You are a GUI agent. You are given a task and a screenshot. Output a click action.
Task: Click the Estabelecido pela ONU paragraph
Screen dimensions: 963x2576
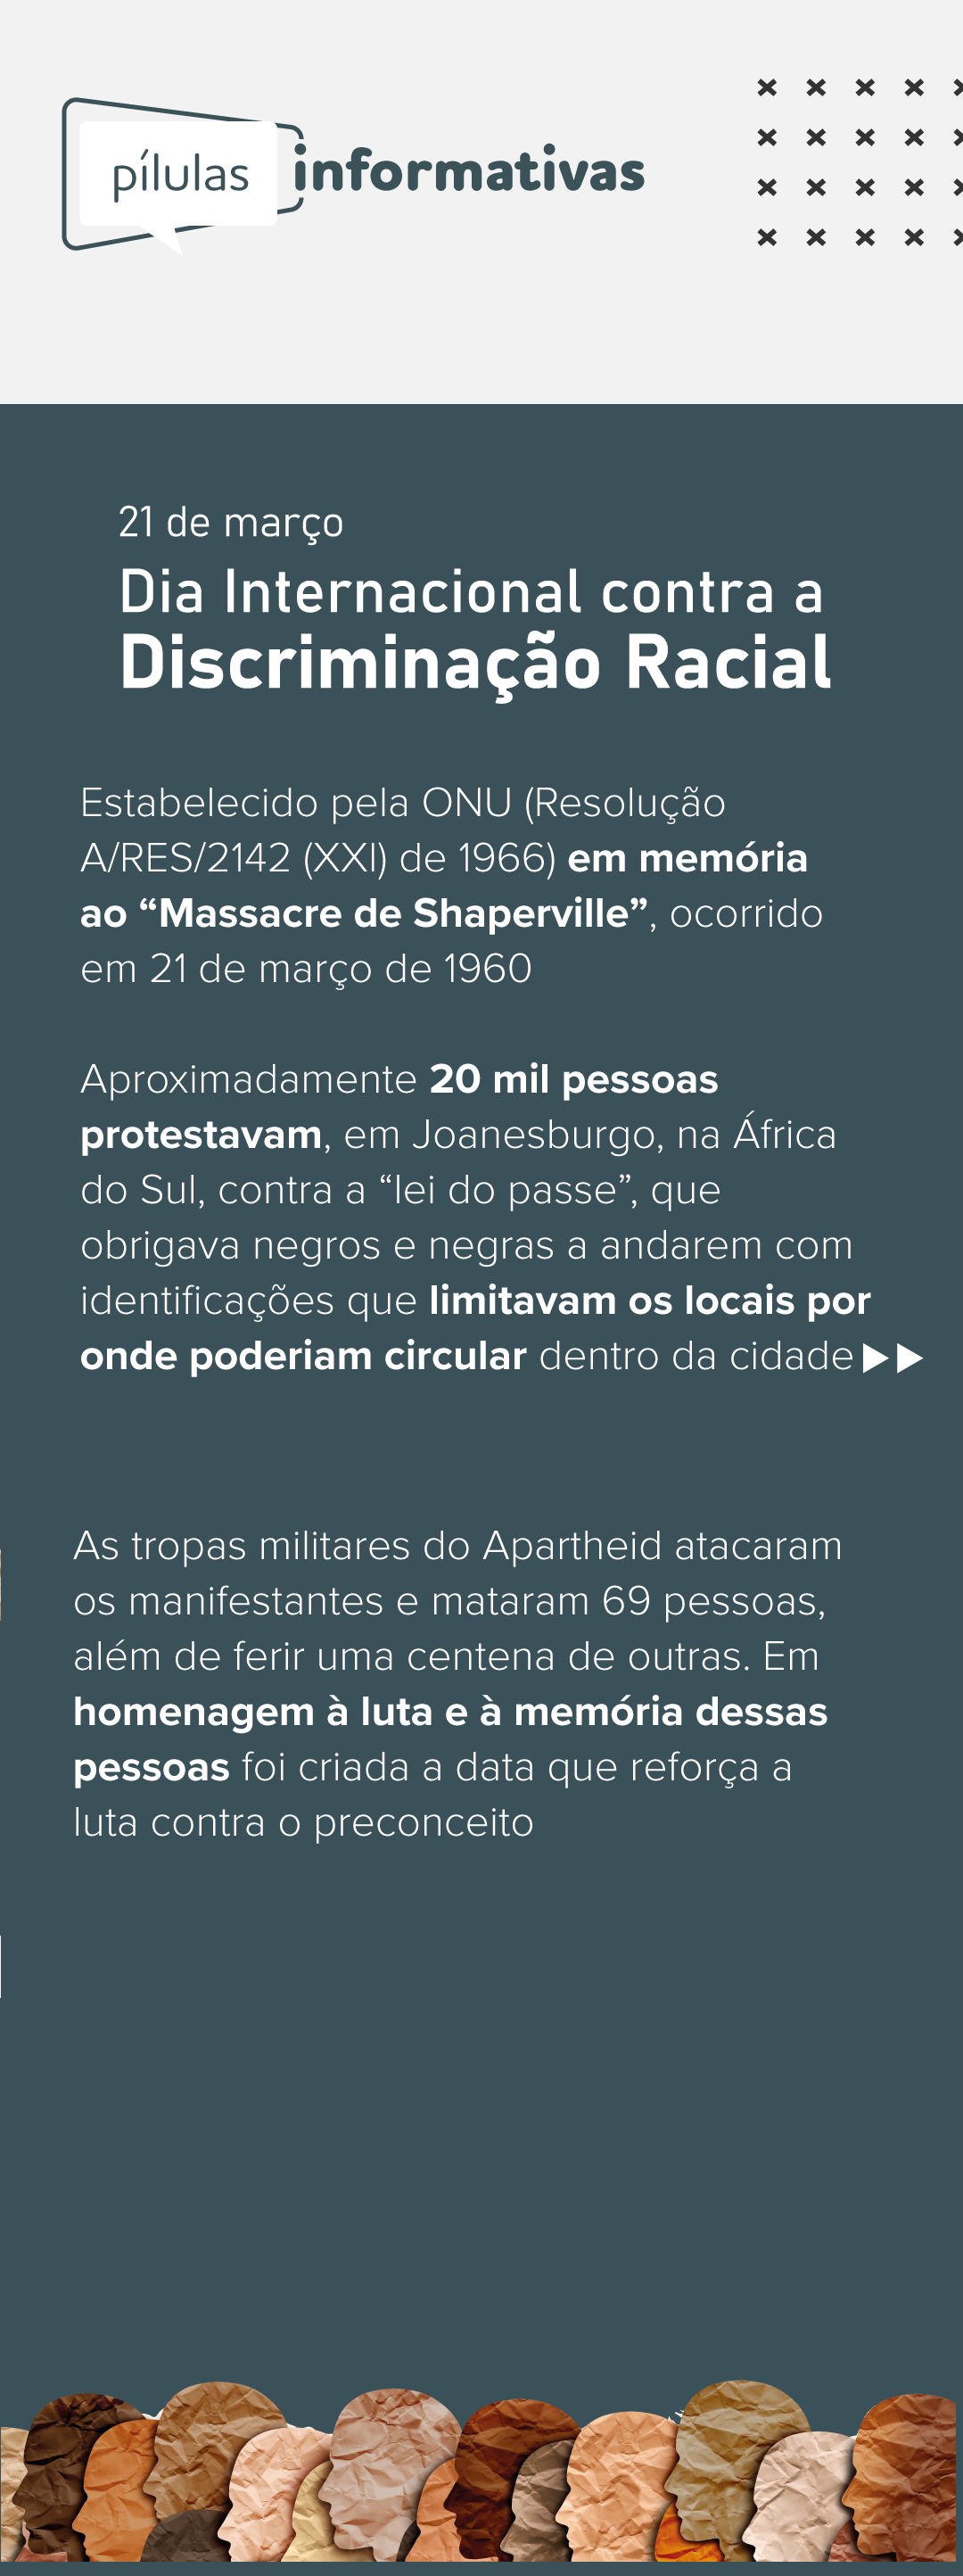[x=451, y=885]
